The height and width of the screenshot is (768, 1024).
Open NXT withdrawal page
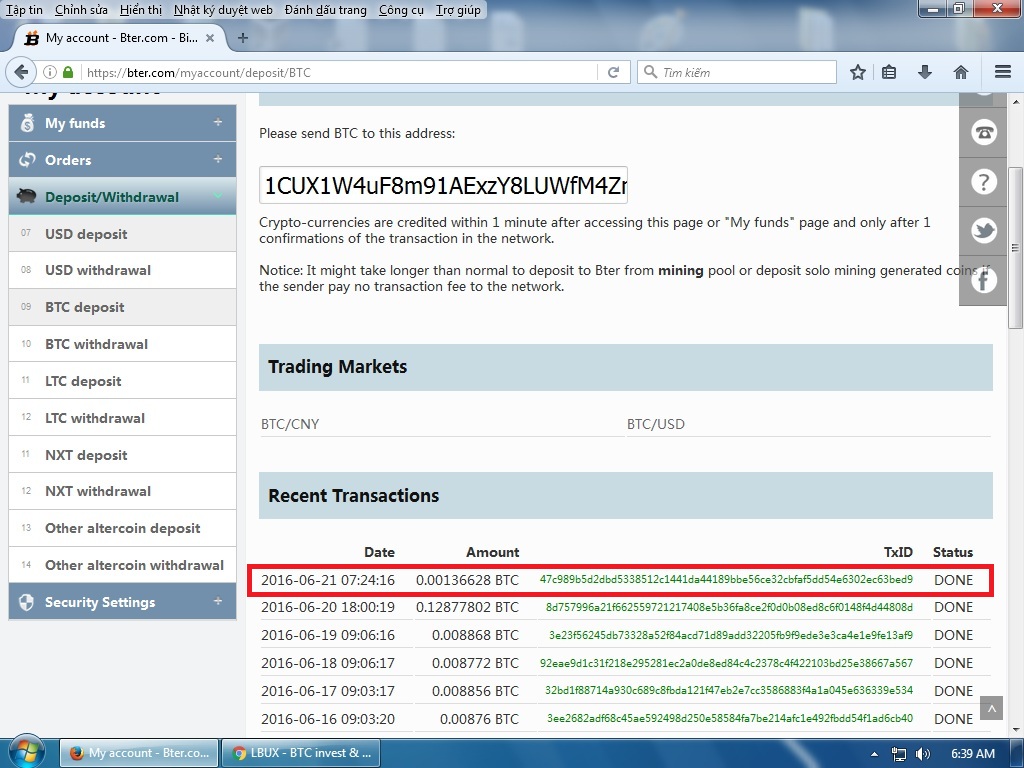[122, 491]
